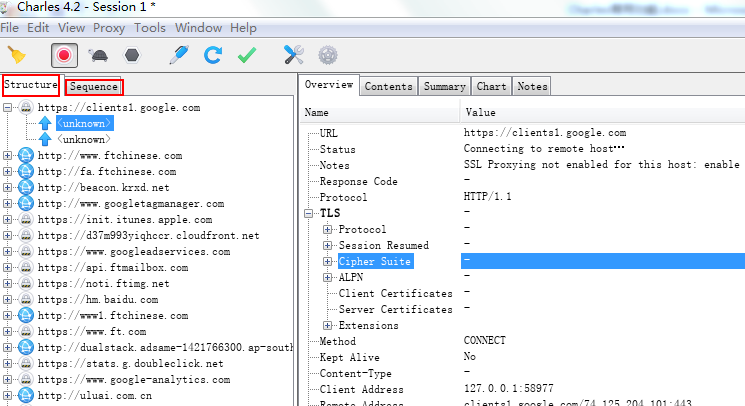This screenshot has height=406, width=745.
Task: Open the View menu
Action: (x=72, y=28)
